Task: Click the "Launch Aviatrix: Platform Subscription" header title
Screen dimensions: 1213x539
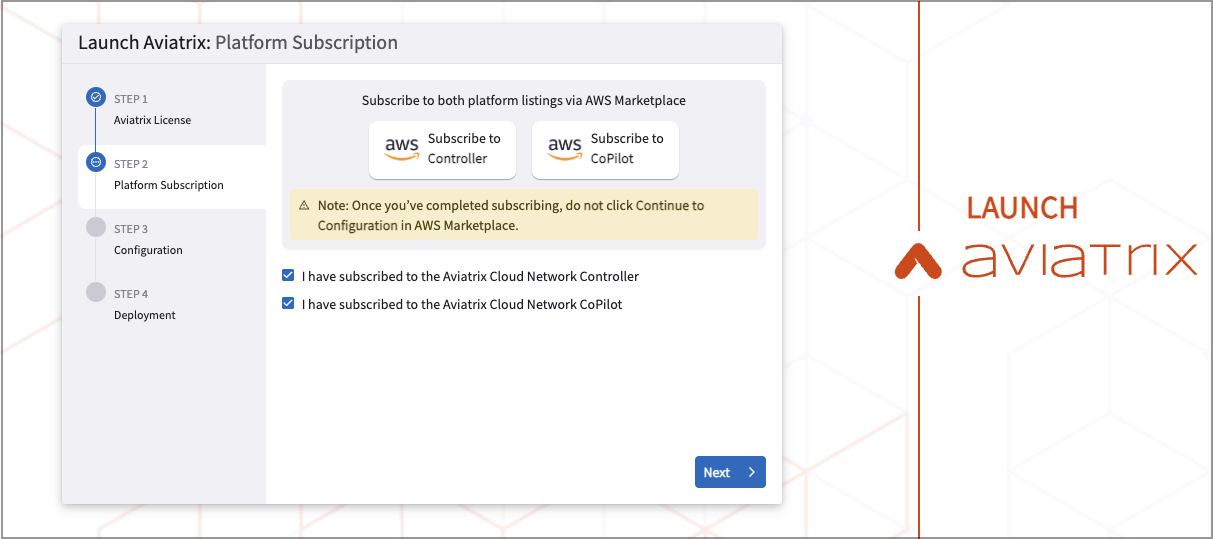Action: 238,43
